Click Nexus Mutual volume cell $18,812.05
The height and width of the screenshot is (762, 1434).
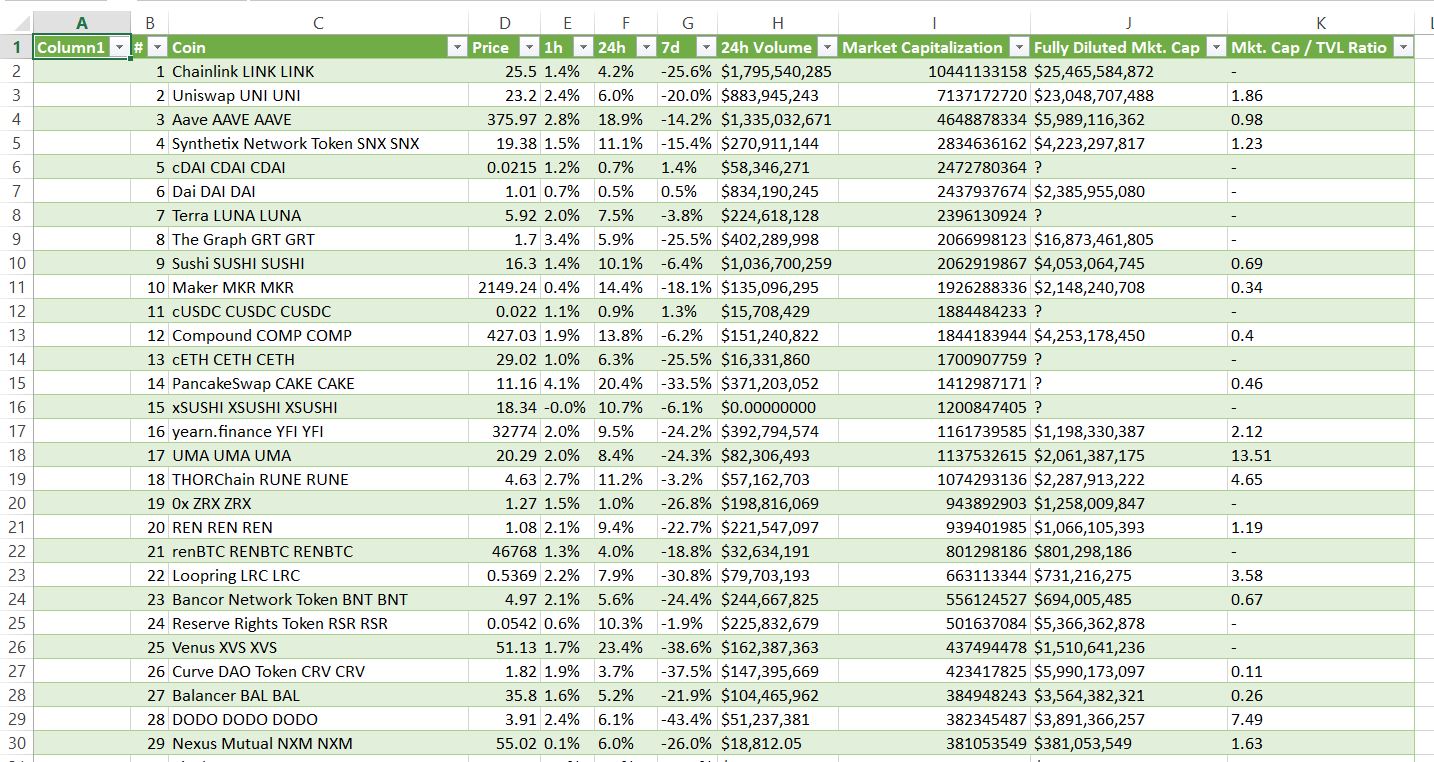(x=778, y=743)
